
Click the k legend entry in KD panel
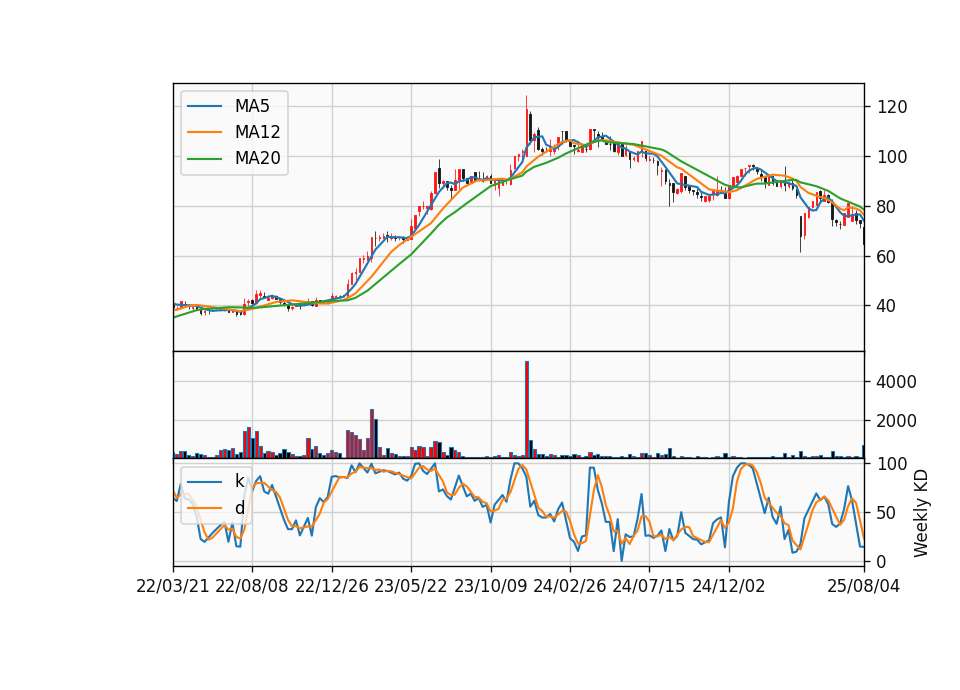(239, 481)
